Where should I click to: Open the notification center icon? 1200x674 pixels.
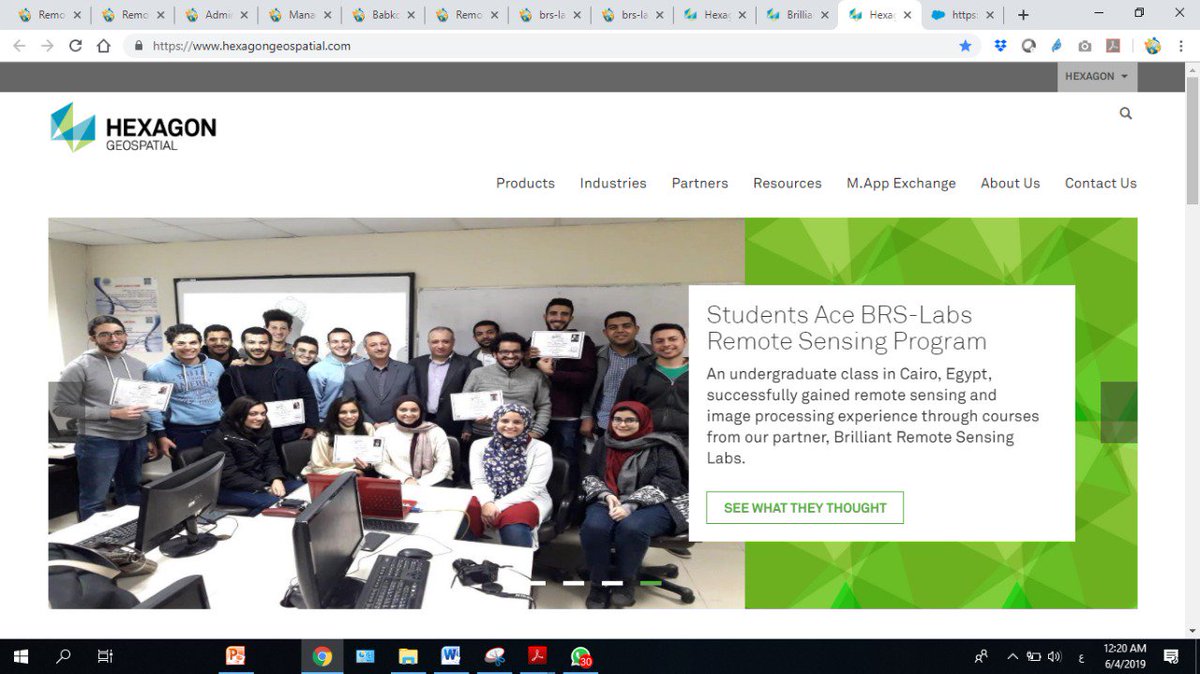(x=1171, y=656)
